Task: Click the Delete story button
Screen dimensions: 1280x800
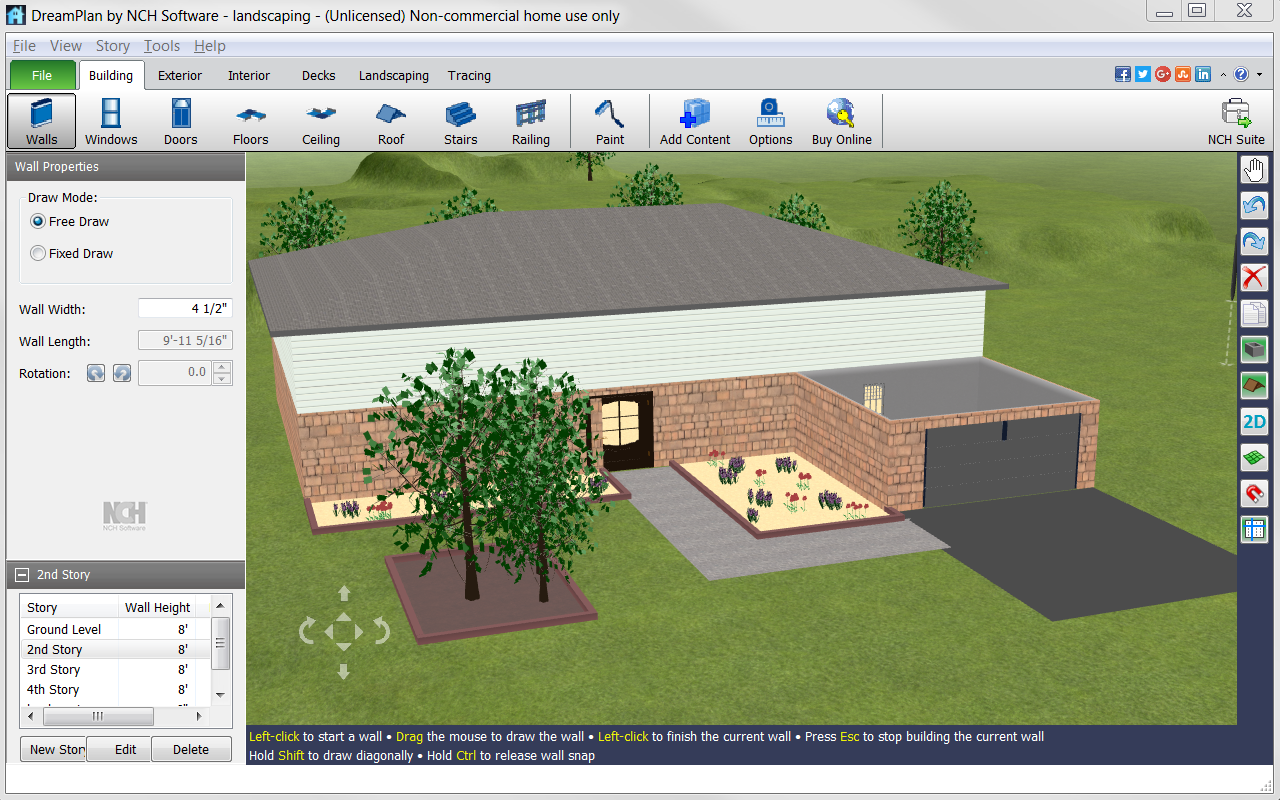Action: [x=191, y=749]
